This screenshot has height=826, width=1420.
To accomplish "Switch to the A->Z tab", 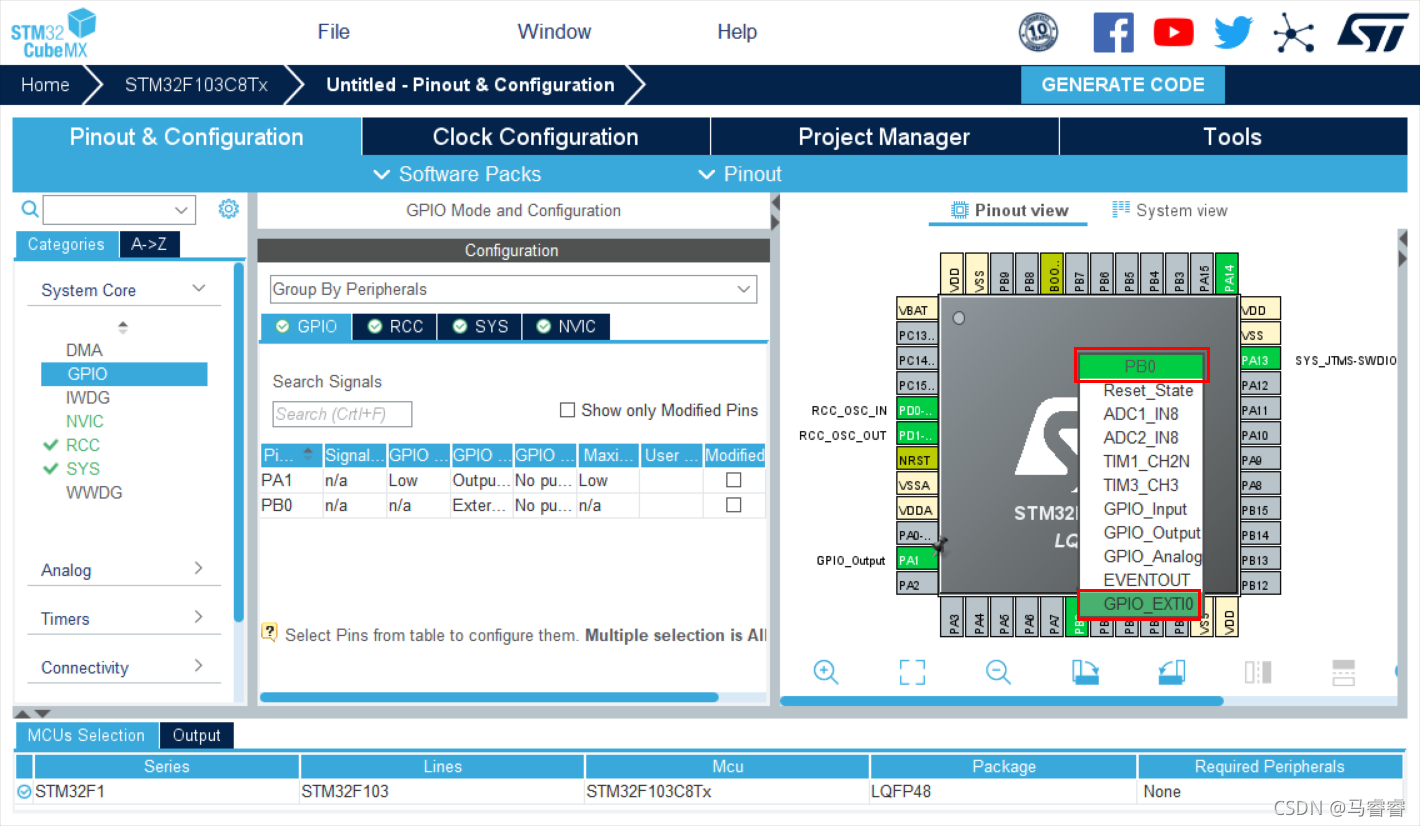I will click(x=149, y=244).
